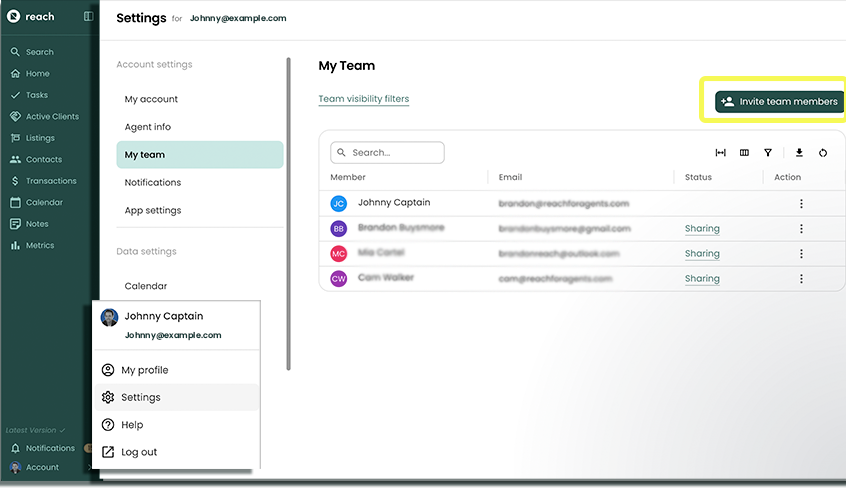Click Invite team members button
Viewport: 846px width, 500px height.
coord(779,102)
